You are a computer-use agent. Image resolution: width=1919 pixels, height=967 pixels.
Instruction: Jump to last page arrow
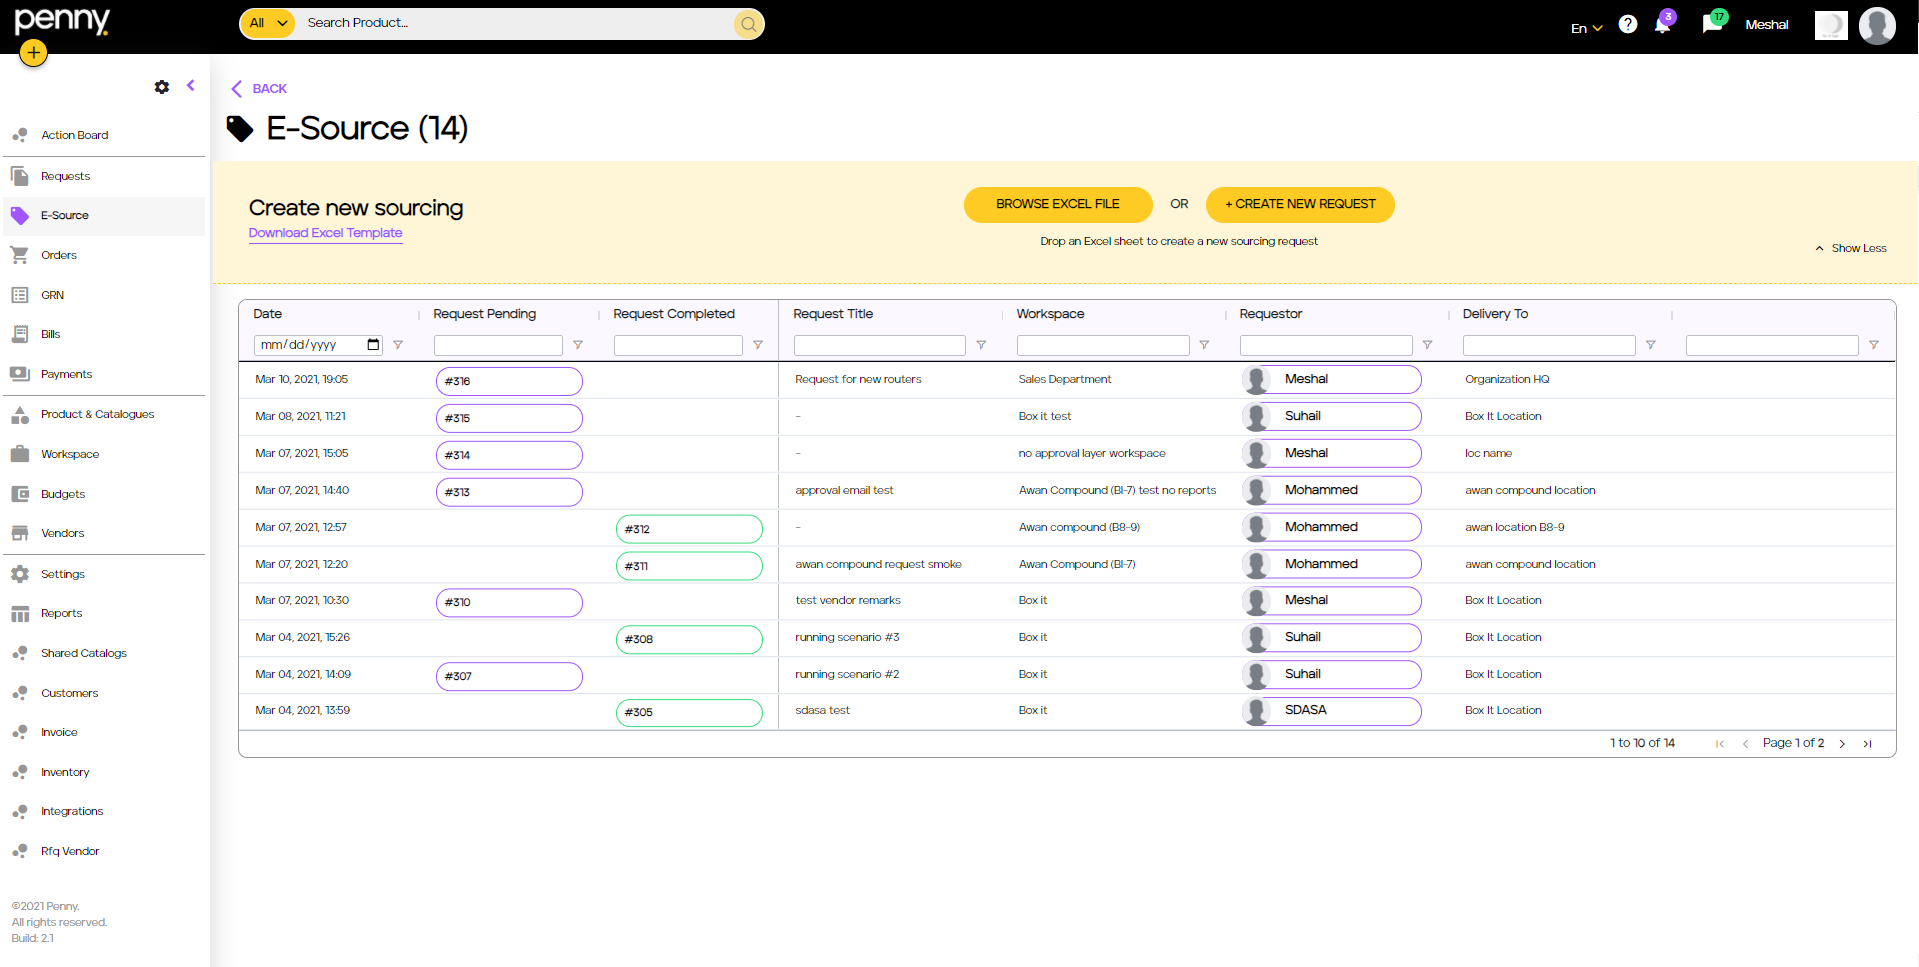point(1867,744)
